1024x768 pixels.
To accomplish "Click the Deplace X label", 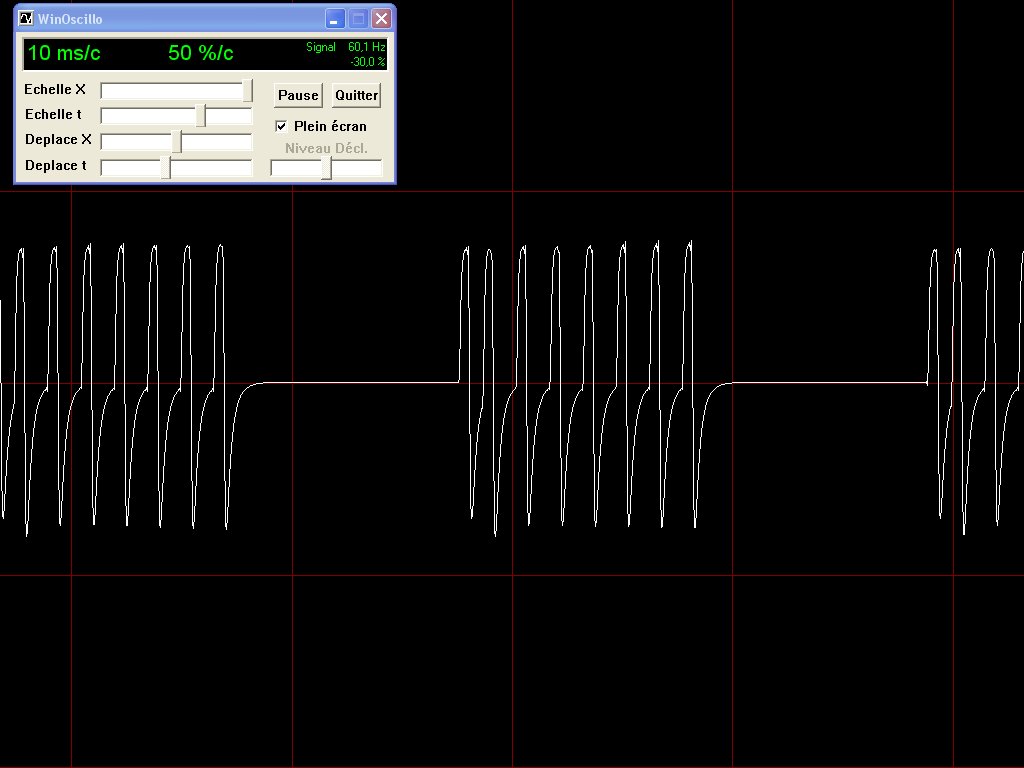I will pyautogui.click(x=58, y=140).
